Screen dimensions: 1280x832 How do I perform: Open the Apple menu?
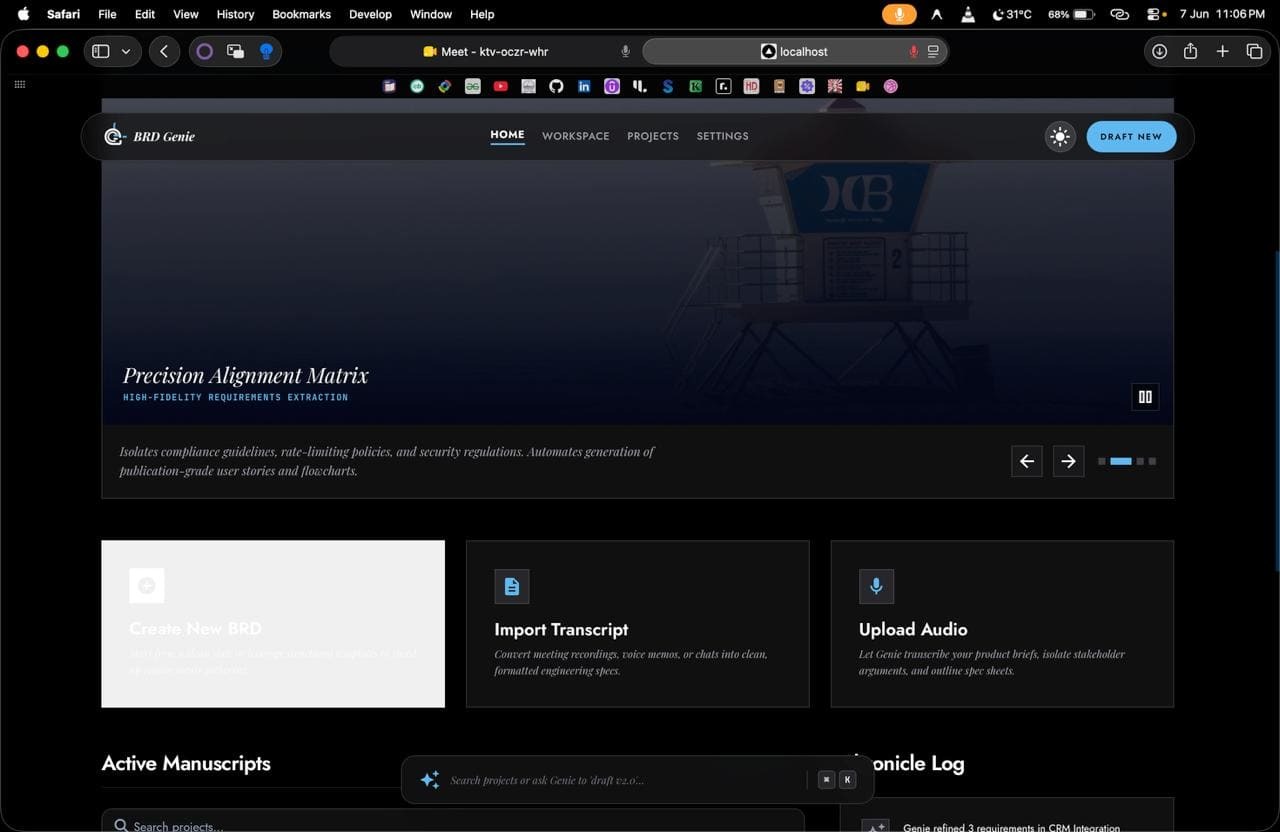[23, 14]
